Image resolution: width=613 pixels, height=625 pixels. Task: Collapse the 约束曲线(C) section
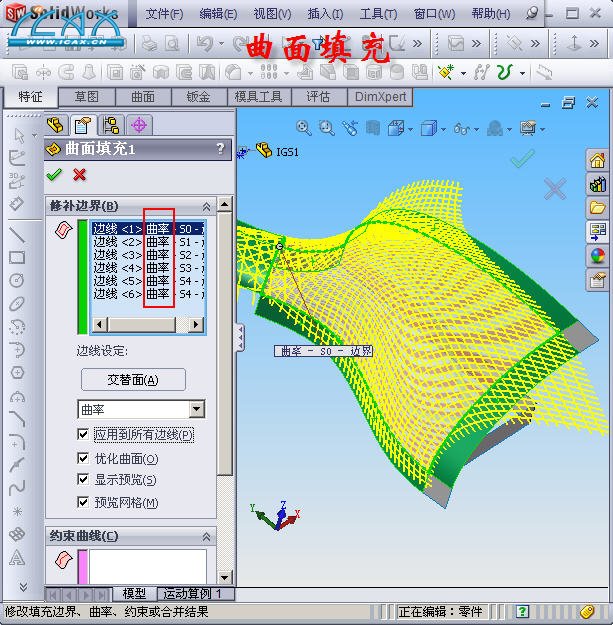click(206, 537)
